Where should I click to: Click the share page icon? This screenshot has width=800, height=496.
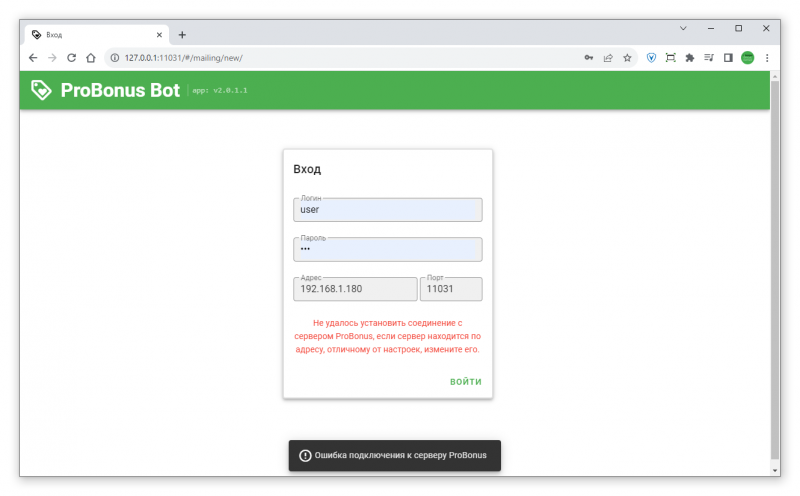click(608, 58)
